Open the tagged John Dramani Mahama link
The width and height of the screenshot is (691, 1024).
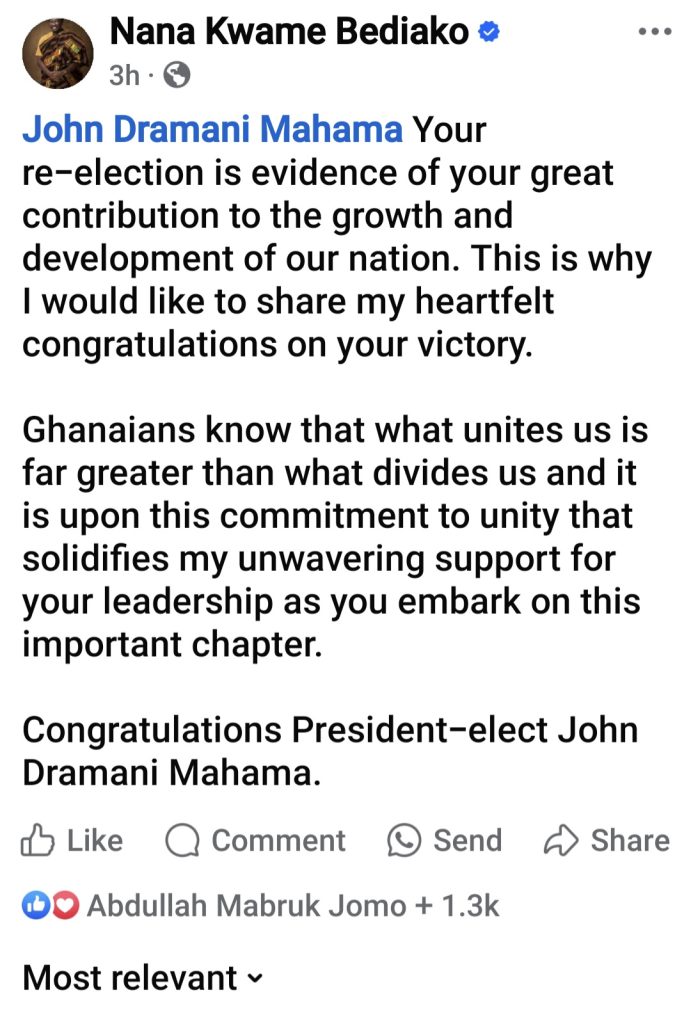point(212,129)
